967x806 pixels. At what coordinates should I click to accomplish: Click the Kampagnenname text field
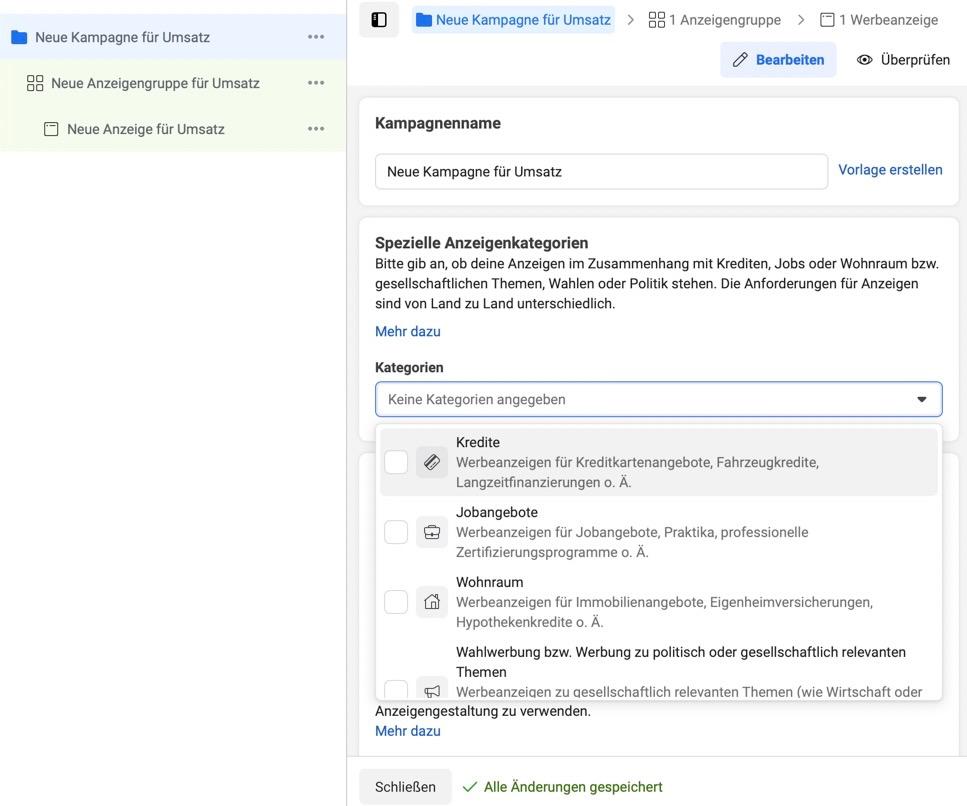point(601,172)
